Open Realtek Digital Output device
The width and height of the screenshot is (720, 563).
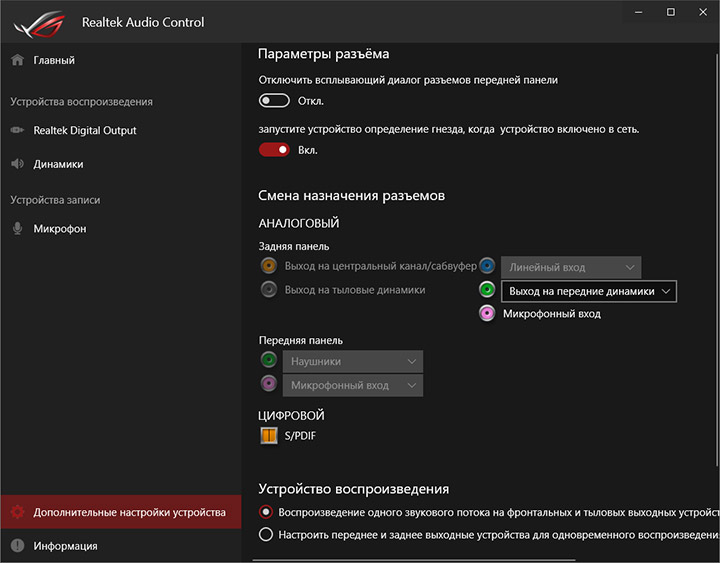pyautogui.click(x=84, y=130)
